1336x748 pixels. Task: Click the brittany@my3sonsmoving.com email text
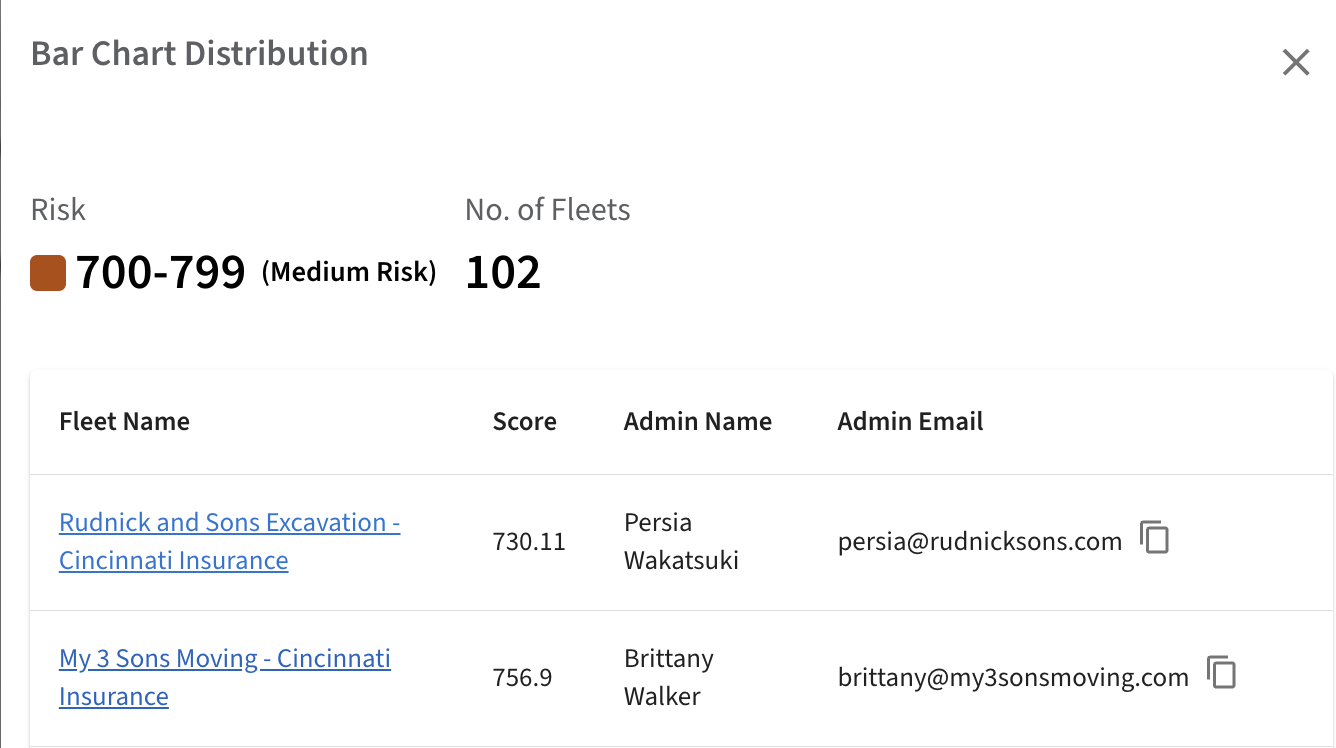1012,678
